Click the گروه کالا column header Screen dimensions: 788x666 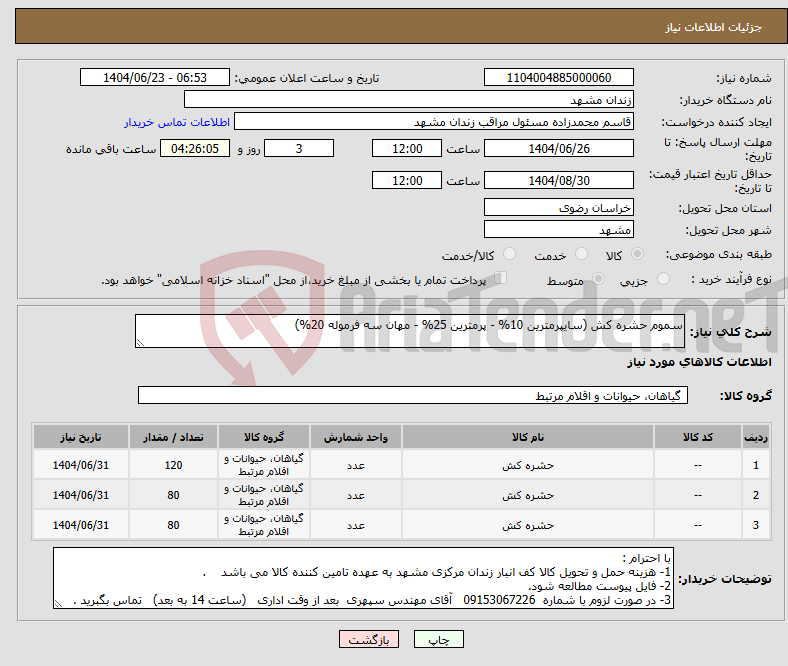point(264,437)
